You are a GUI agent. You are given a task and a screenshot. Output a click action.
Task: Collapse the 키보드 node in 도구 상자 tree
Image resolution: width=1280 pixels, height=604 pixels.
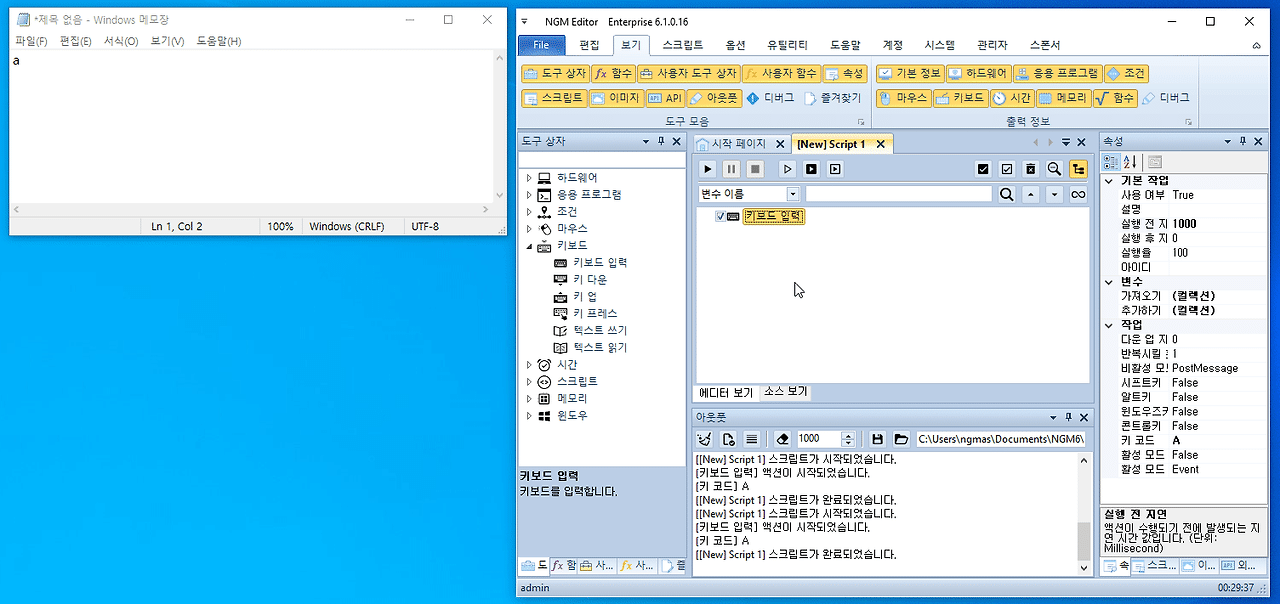click(x=529, y=246)
